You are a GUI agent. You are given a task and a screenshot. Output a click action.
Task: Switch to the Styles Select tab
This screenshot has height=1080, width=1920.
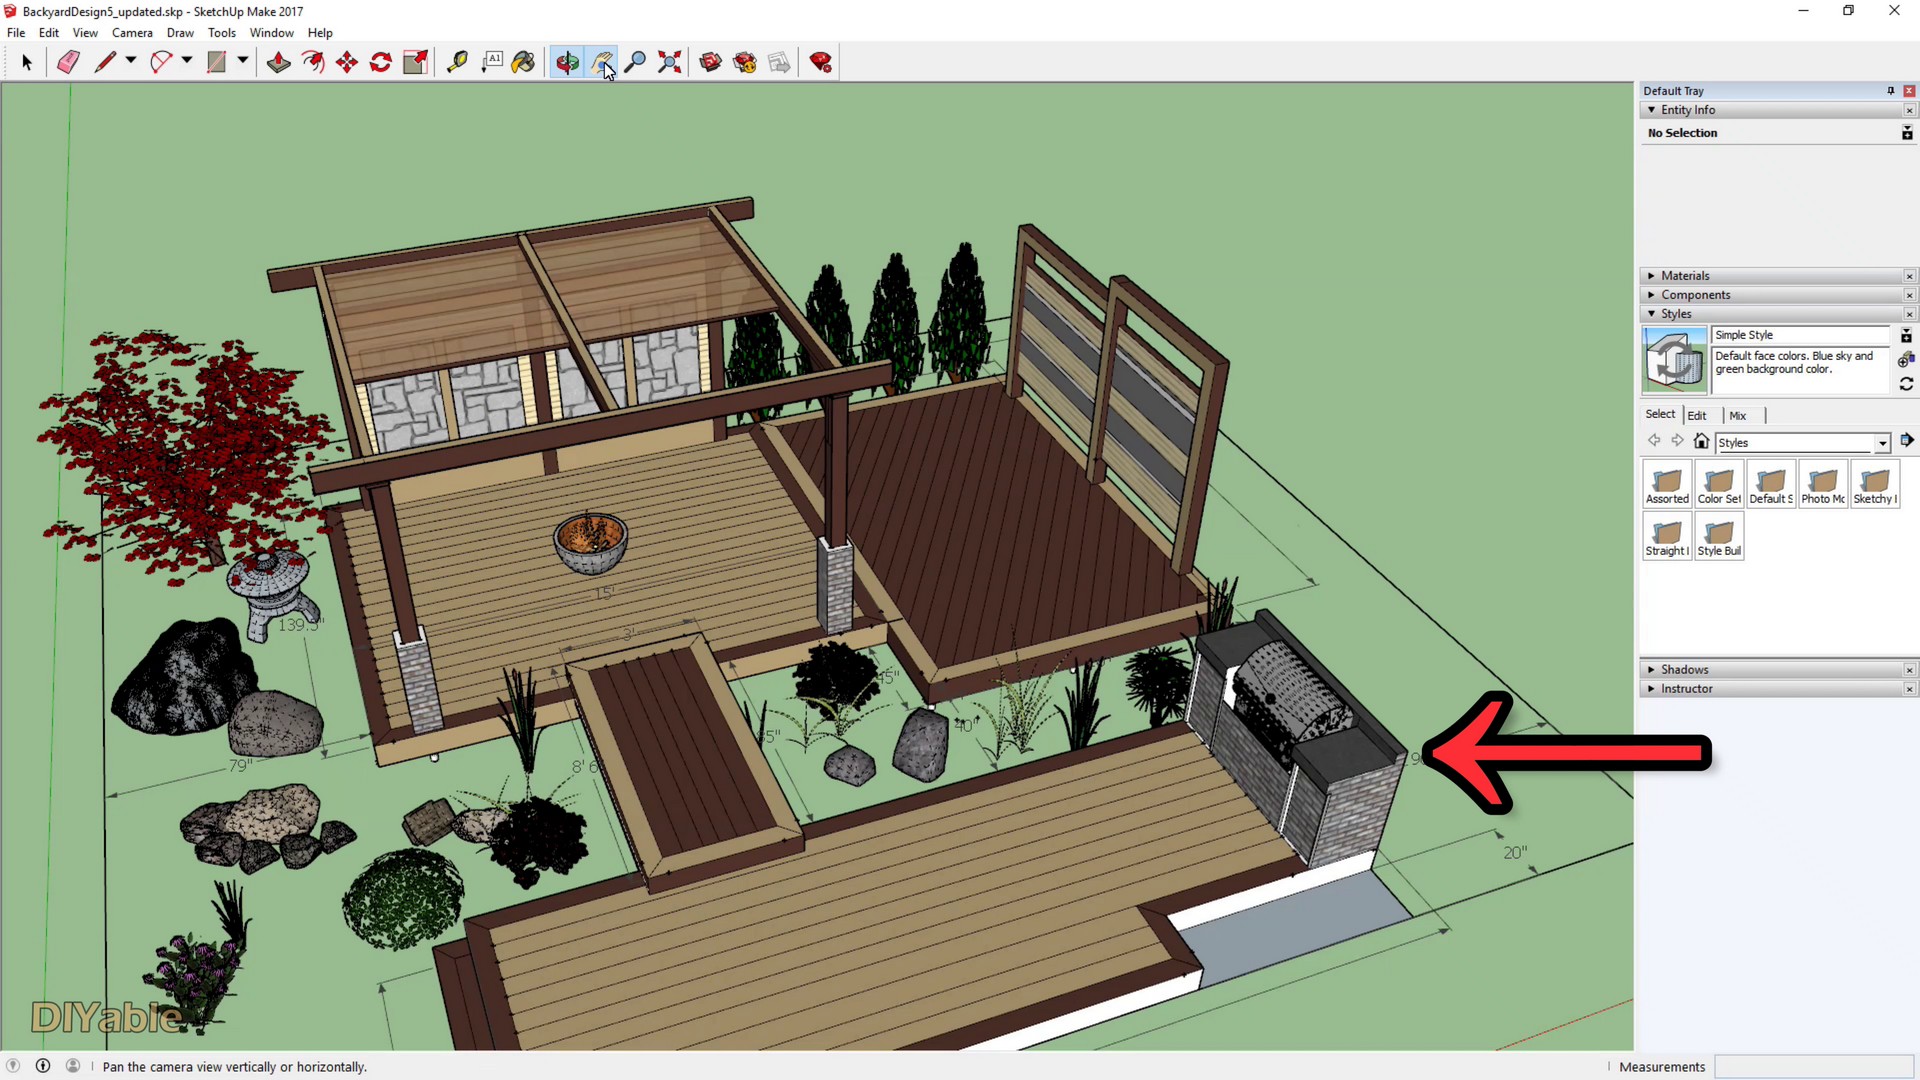point(1660,414)
